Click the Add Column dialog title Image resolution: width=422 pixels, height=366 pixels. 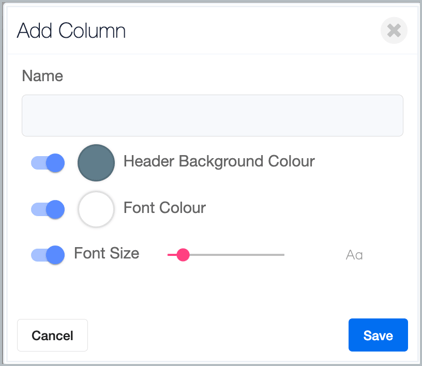[x=71, y=31]
